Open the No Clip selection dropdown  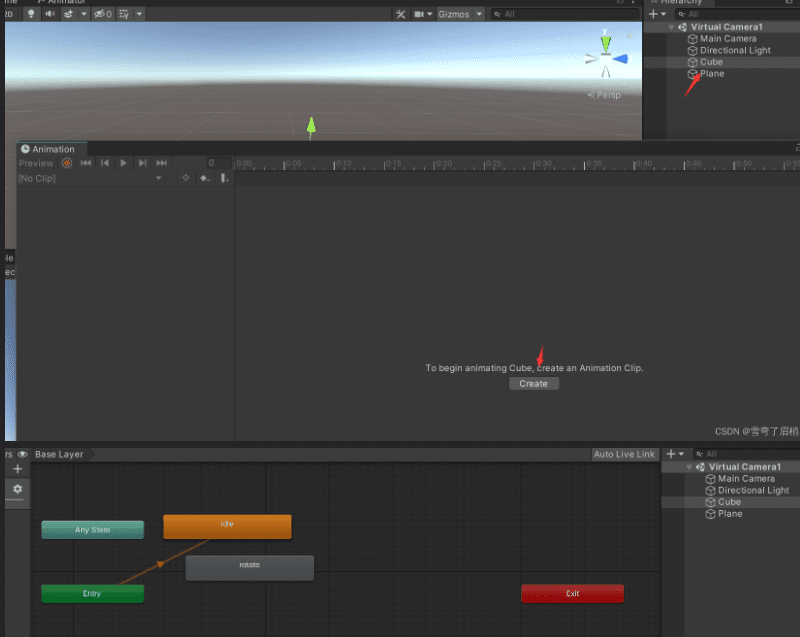[90, 178]
